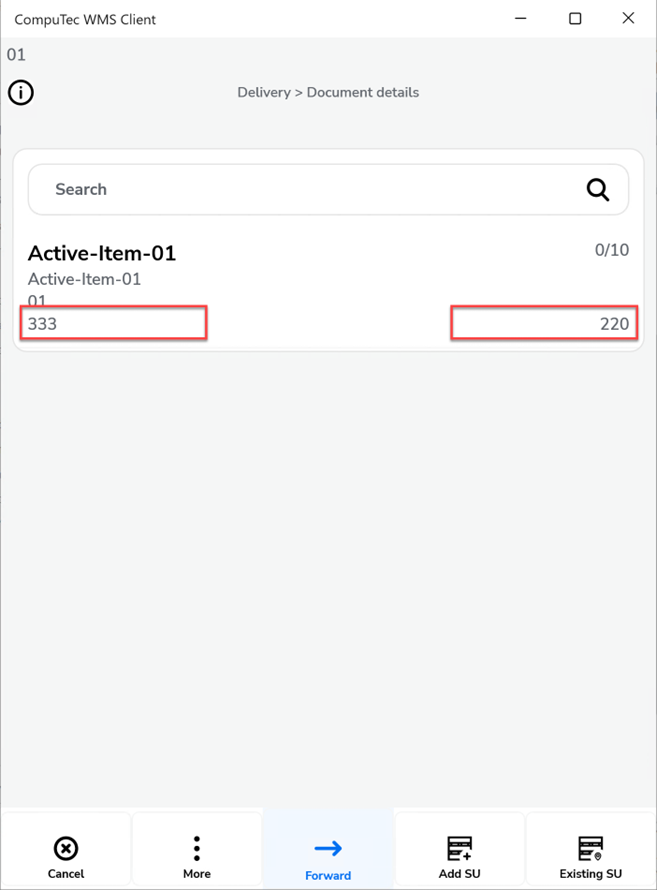The height and width of the screenshot is (890, 657).
Task: Open the More options menu
Action: click(197, 849)
